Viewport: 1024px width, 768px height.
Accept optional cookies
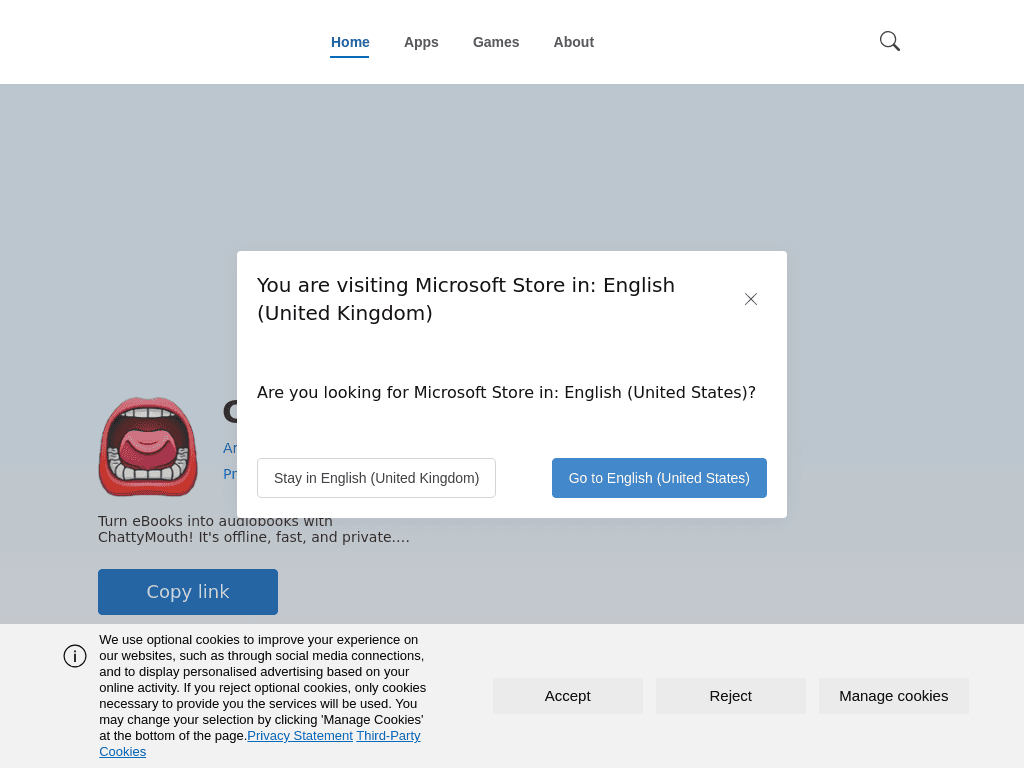pyautogui.click(x=567, y=696)
